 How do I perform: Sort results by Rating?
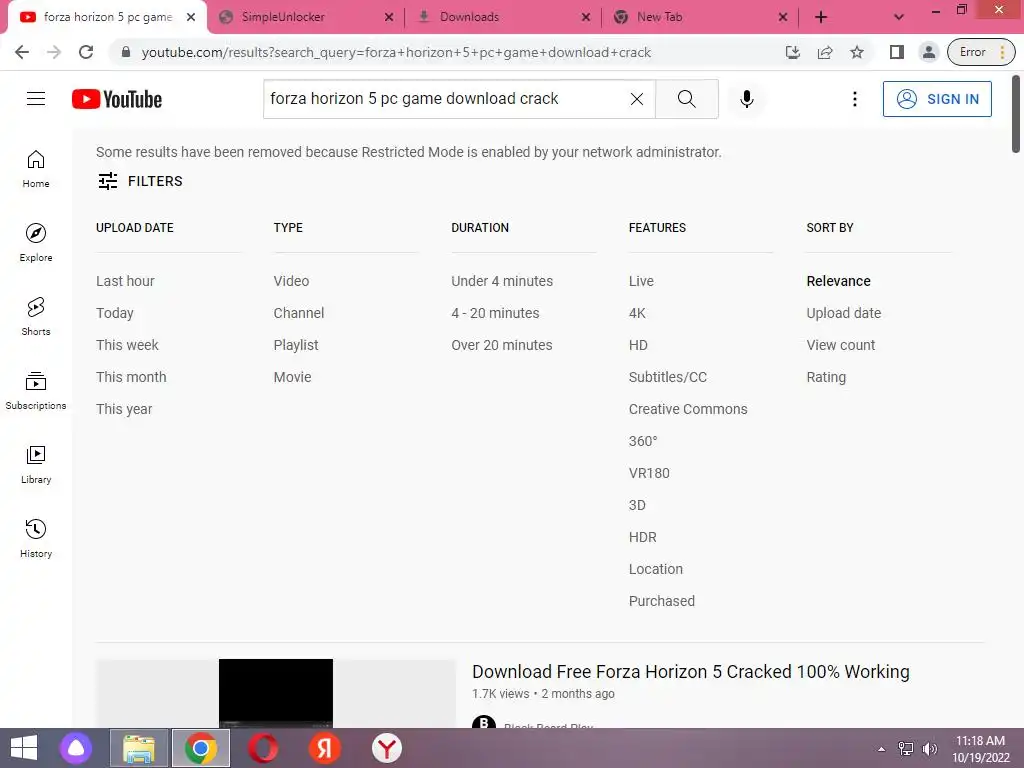click(826, 377)
